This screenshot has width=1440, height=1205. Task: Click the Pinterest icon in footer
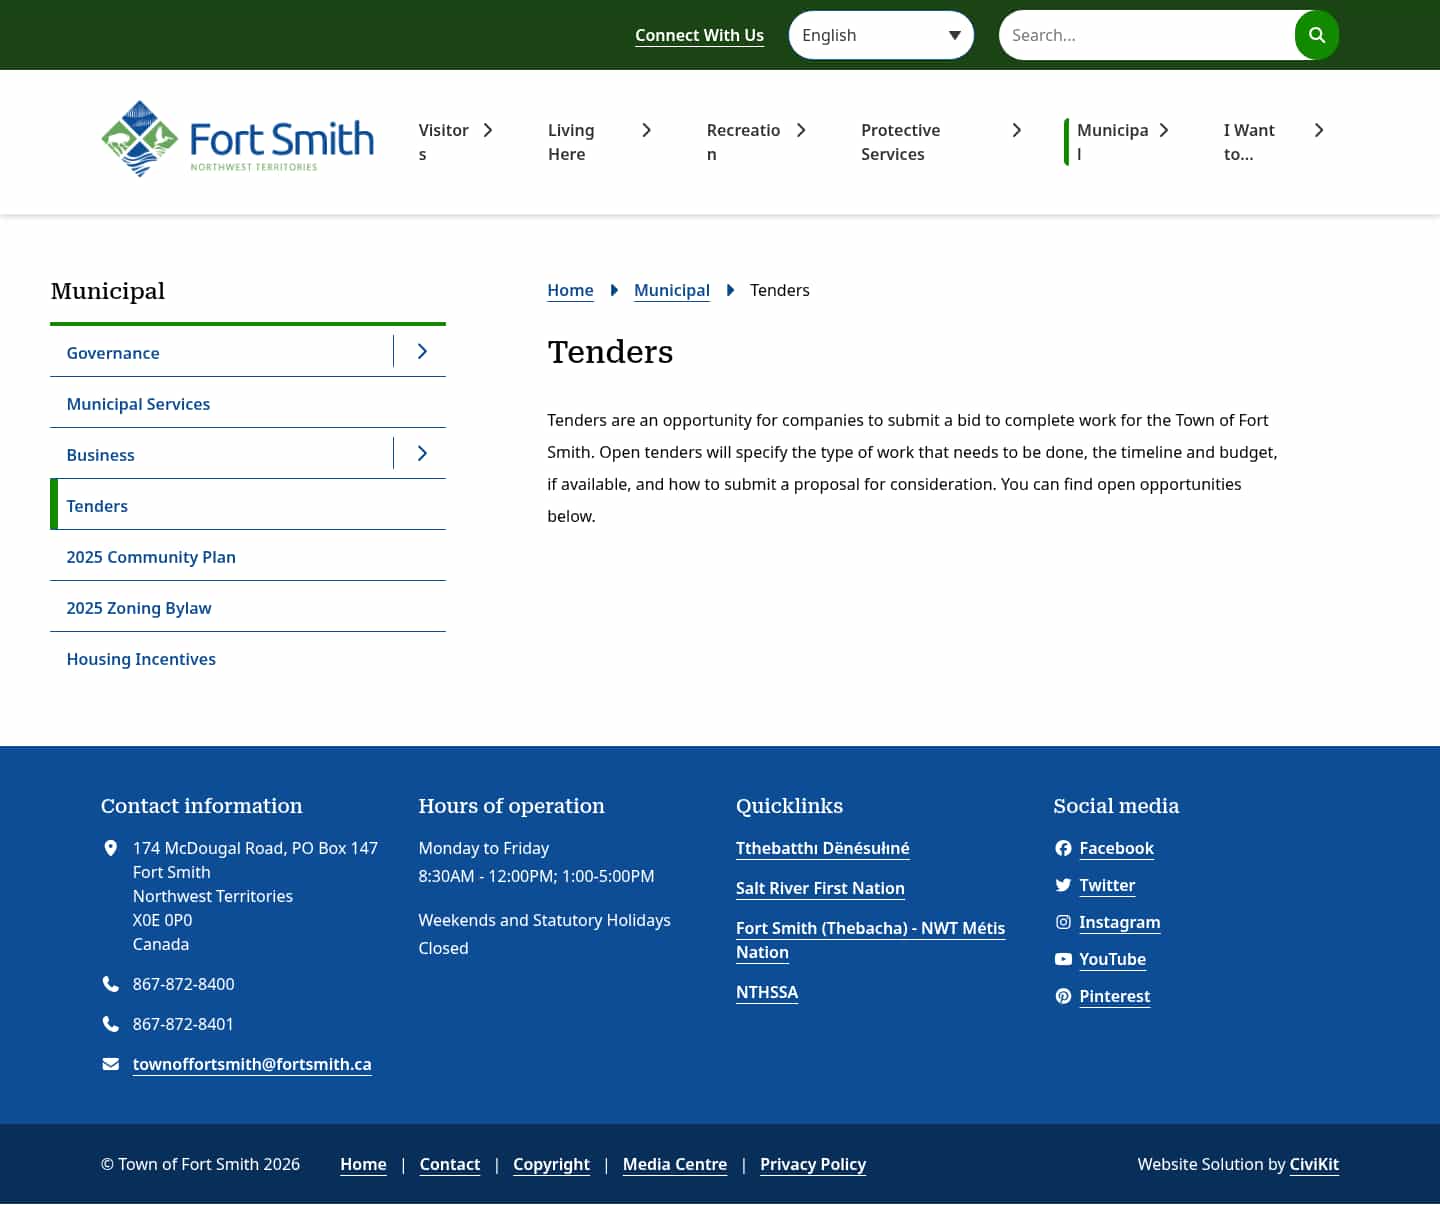click(1063, 996)
